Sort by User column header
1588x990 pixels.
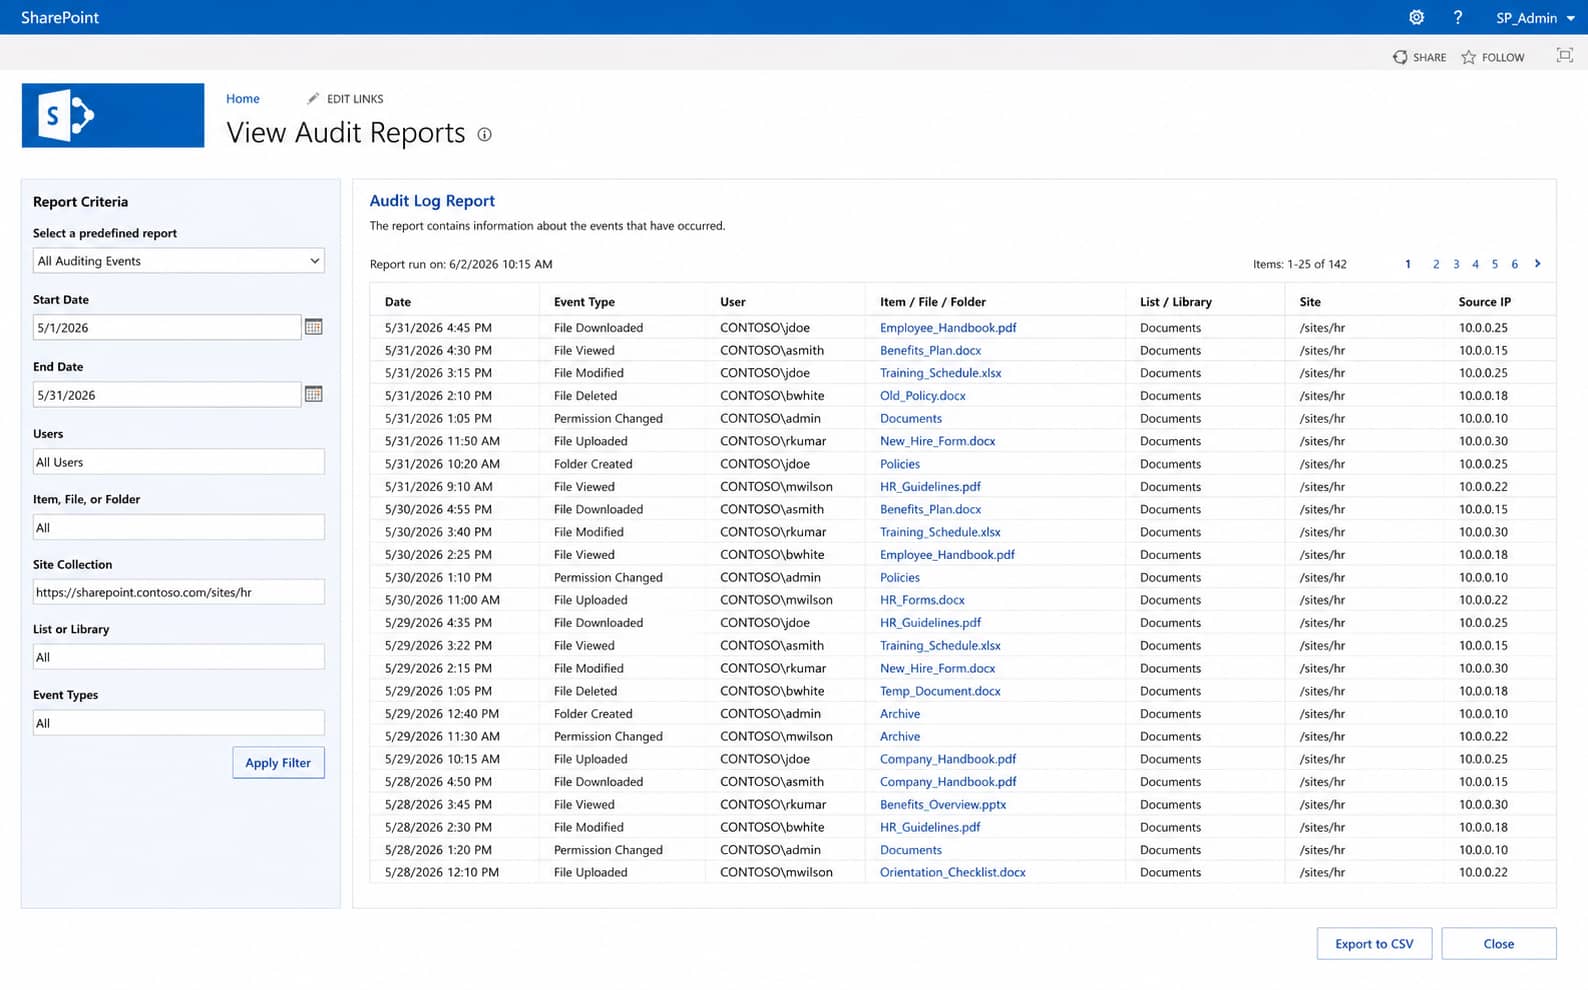tap(733, 302)
